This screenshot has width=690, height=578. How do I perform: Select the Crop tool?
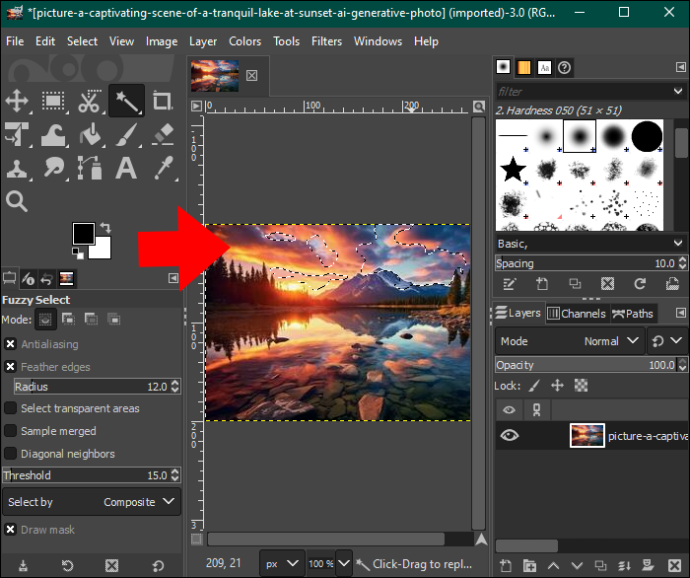pos(162,101)
